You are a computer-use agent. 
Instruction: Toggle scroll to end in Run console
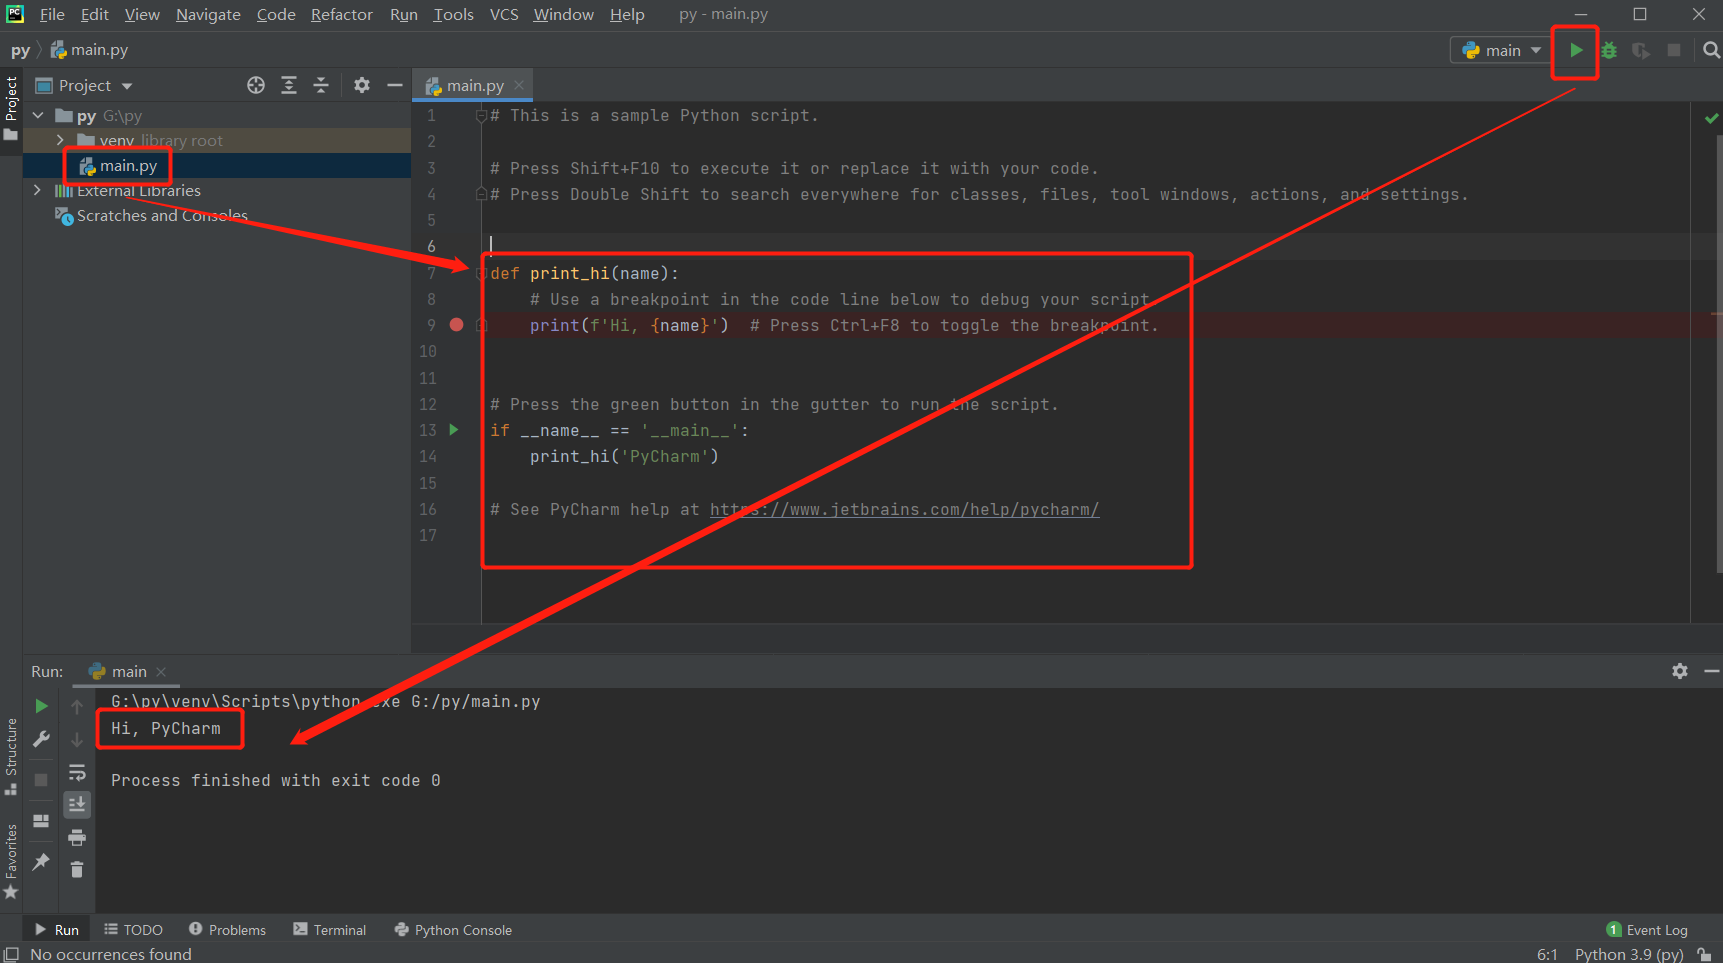77,804
